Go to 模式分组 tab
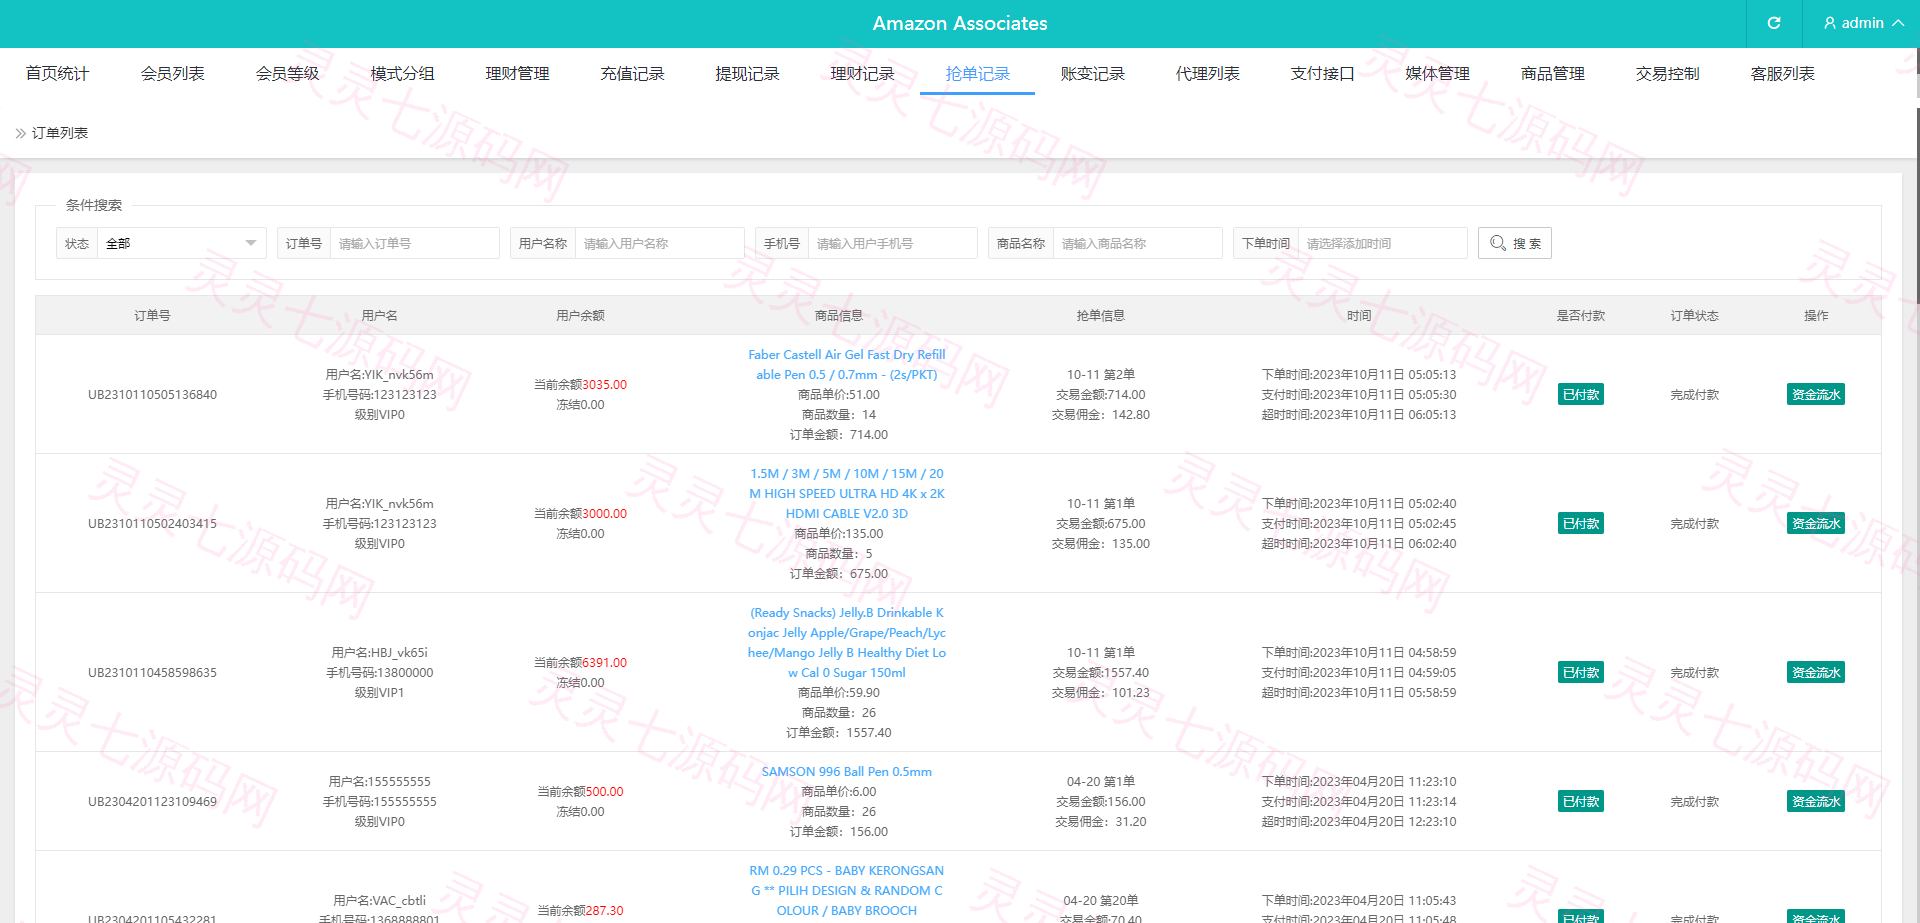1920x923 pixels. click(402, 73)
